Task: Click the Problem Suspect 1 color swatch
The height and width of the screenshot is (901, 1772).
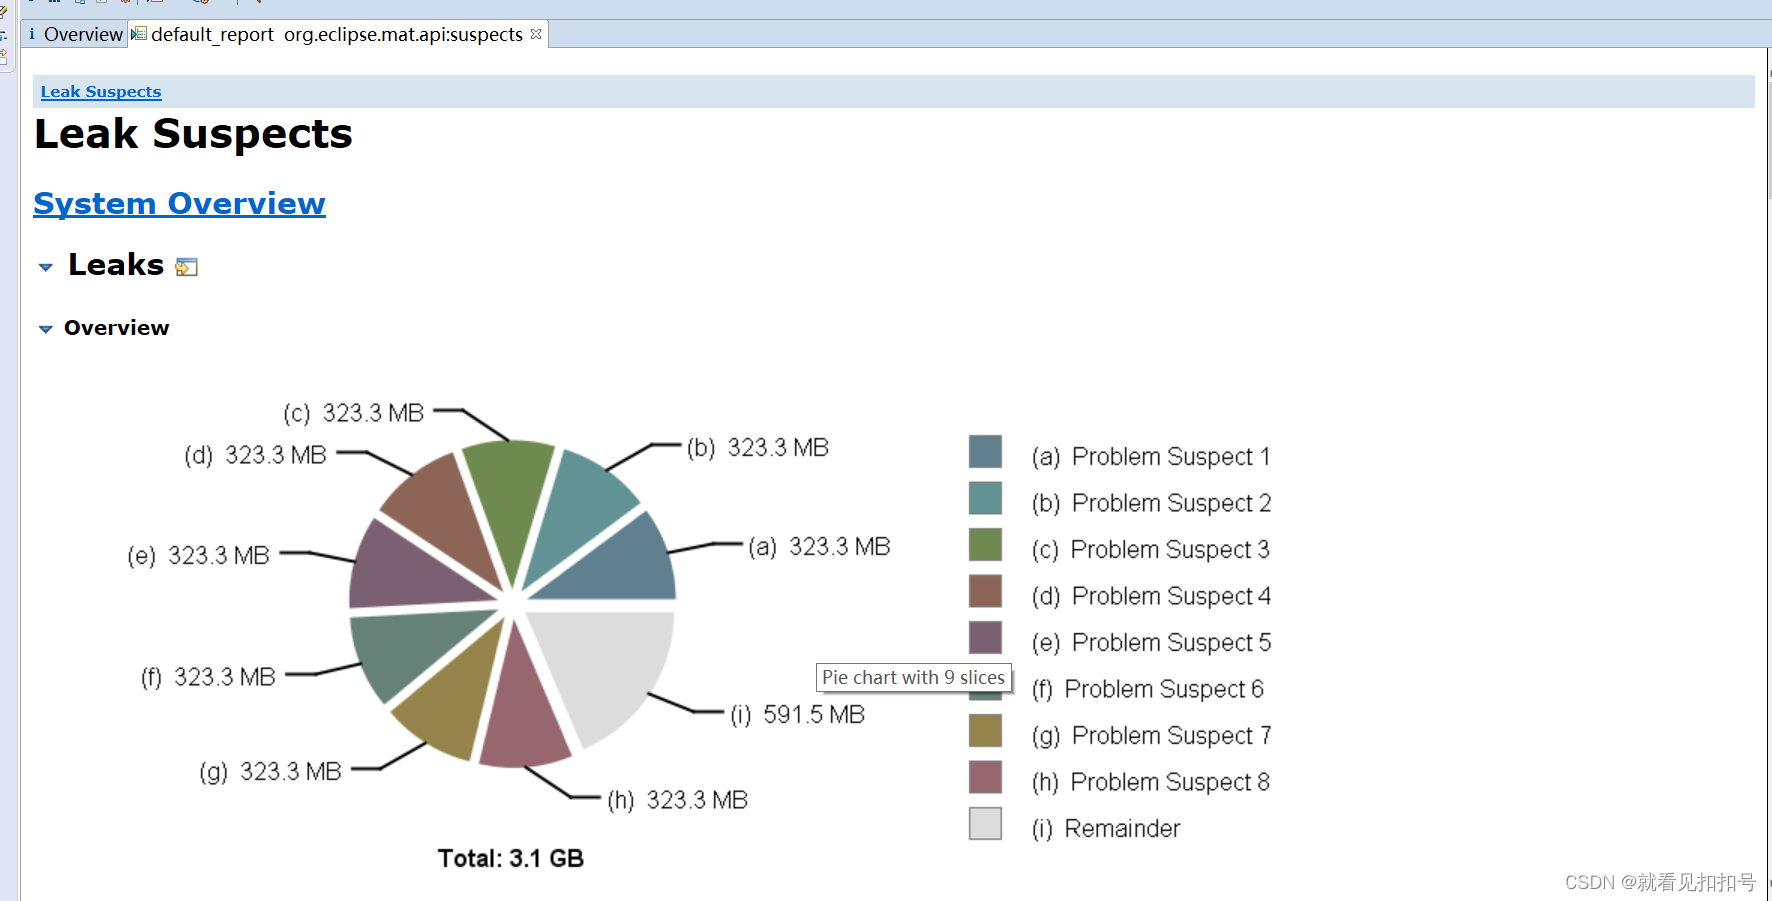Action: point(985,452)
